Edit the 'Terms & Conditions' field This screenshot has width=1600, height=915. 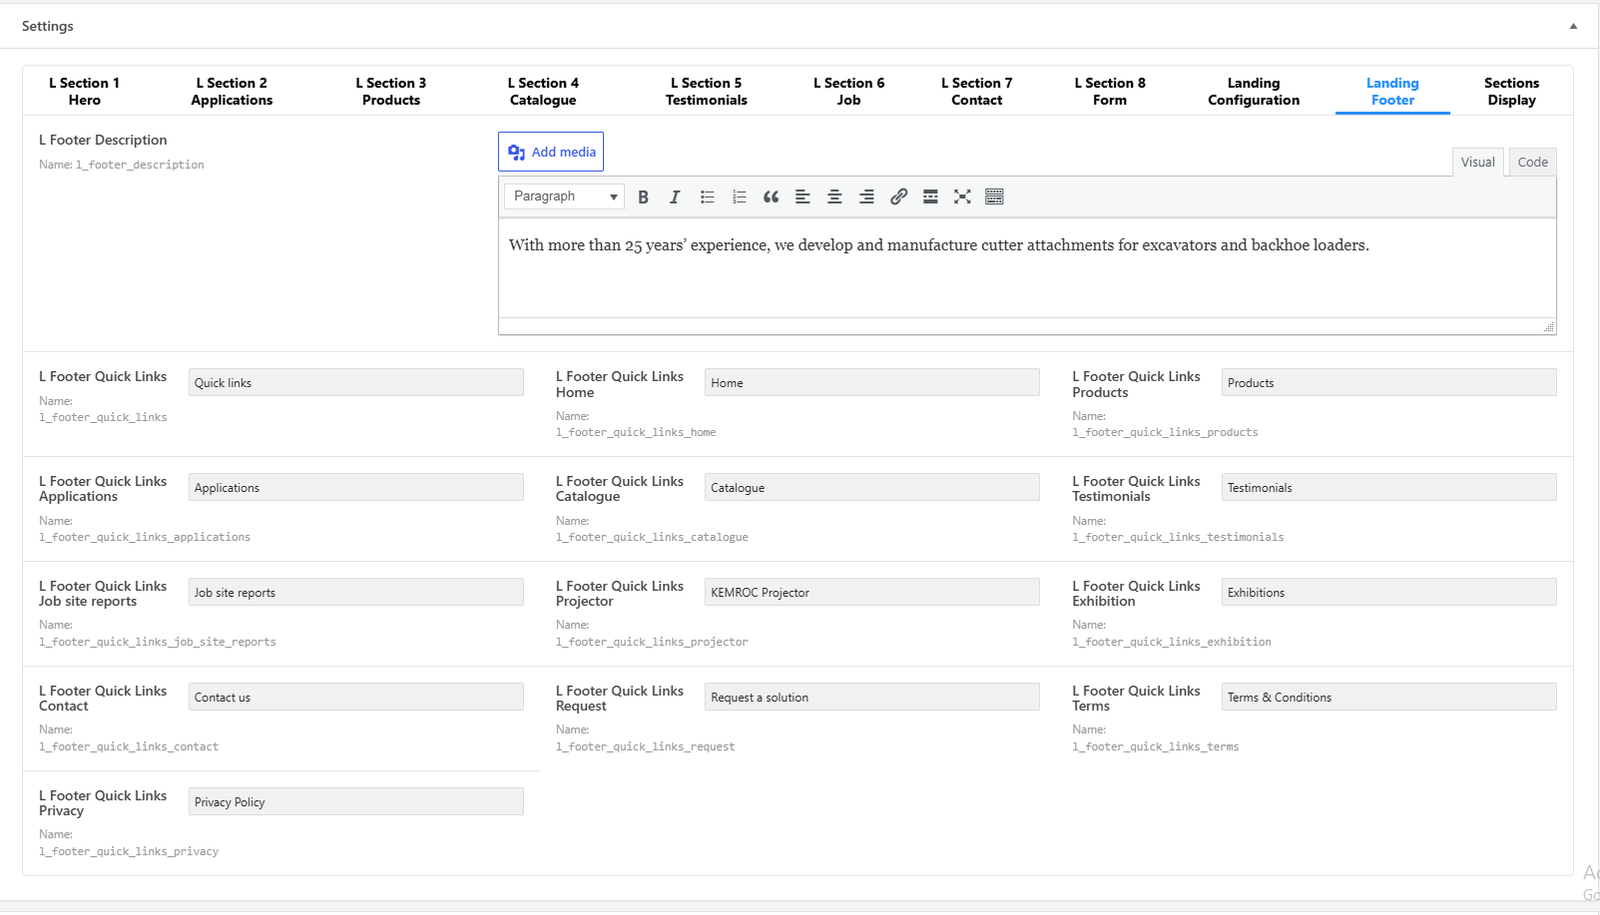click(x=1389, y=697)
